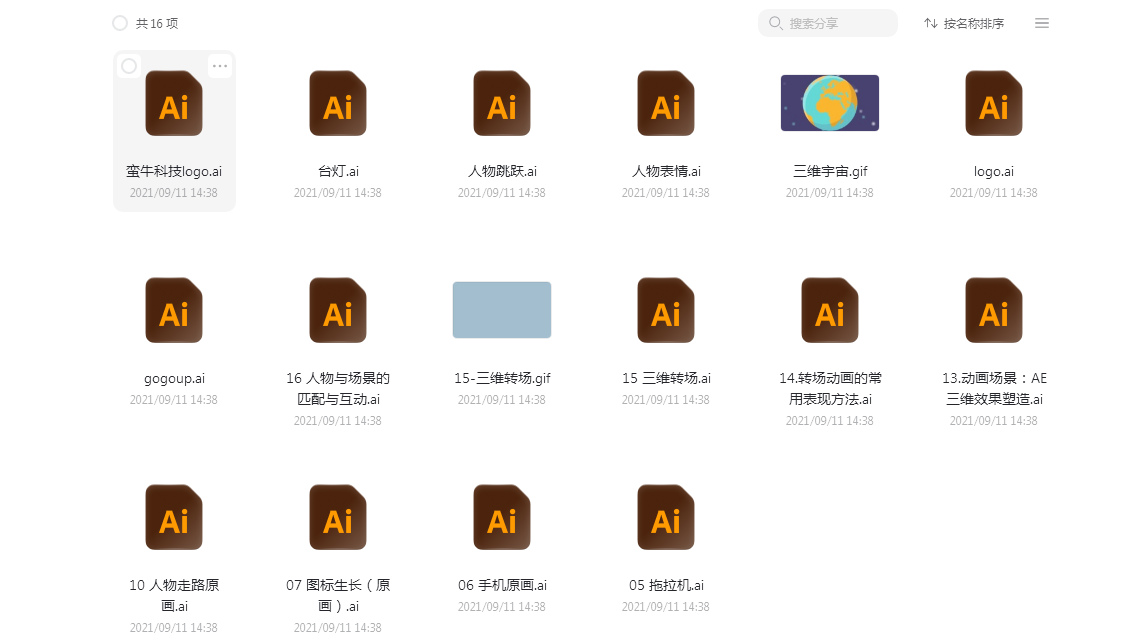Select the file name text 台灯.ai
Viewport: 1129px width, 640px height.
(x=338, y=171)
